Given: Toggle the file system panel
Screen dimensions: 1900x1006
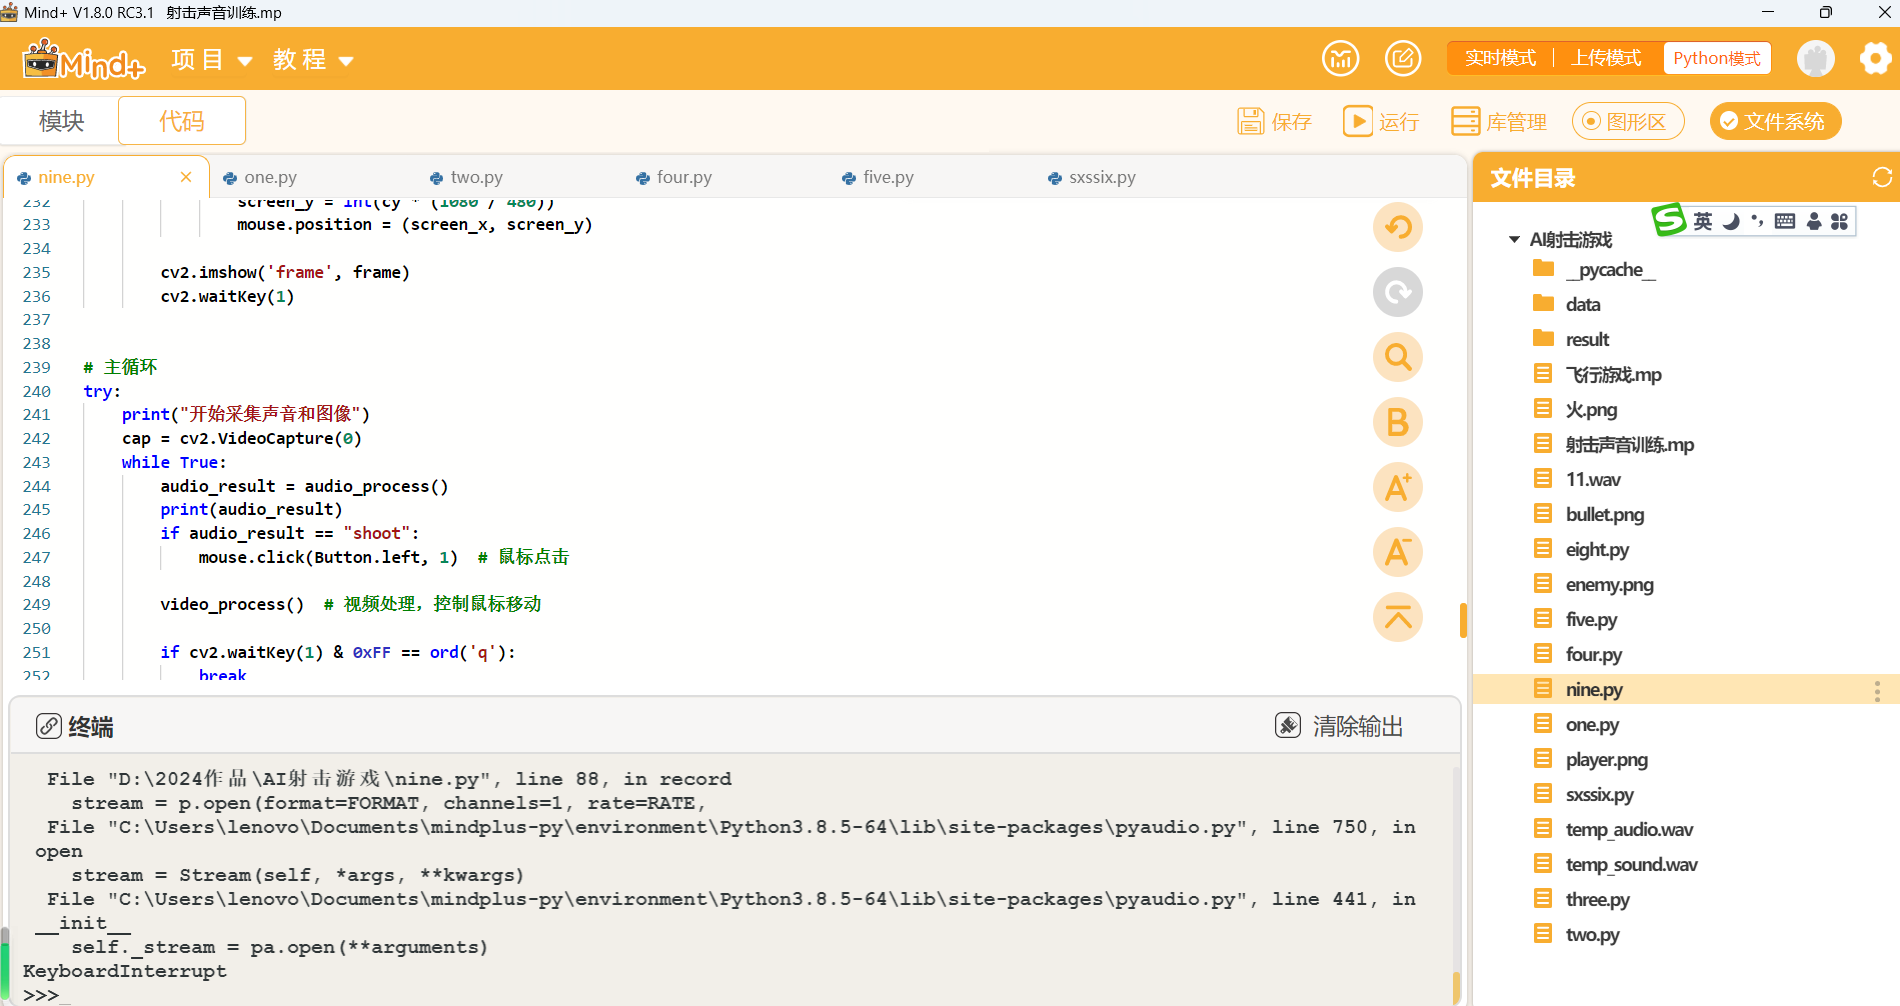Looking at the screenshot, I should point(1775,121).
